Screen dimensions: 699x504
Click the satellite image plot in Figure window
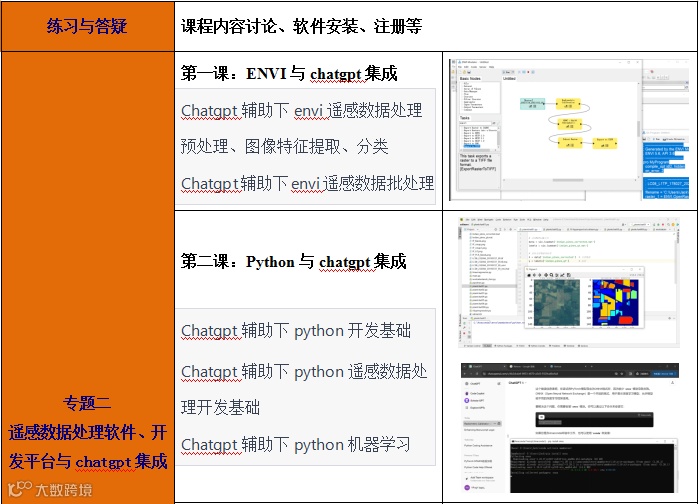(x=557, y=303)
